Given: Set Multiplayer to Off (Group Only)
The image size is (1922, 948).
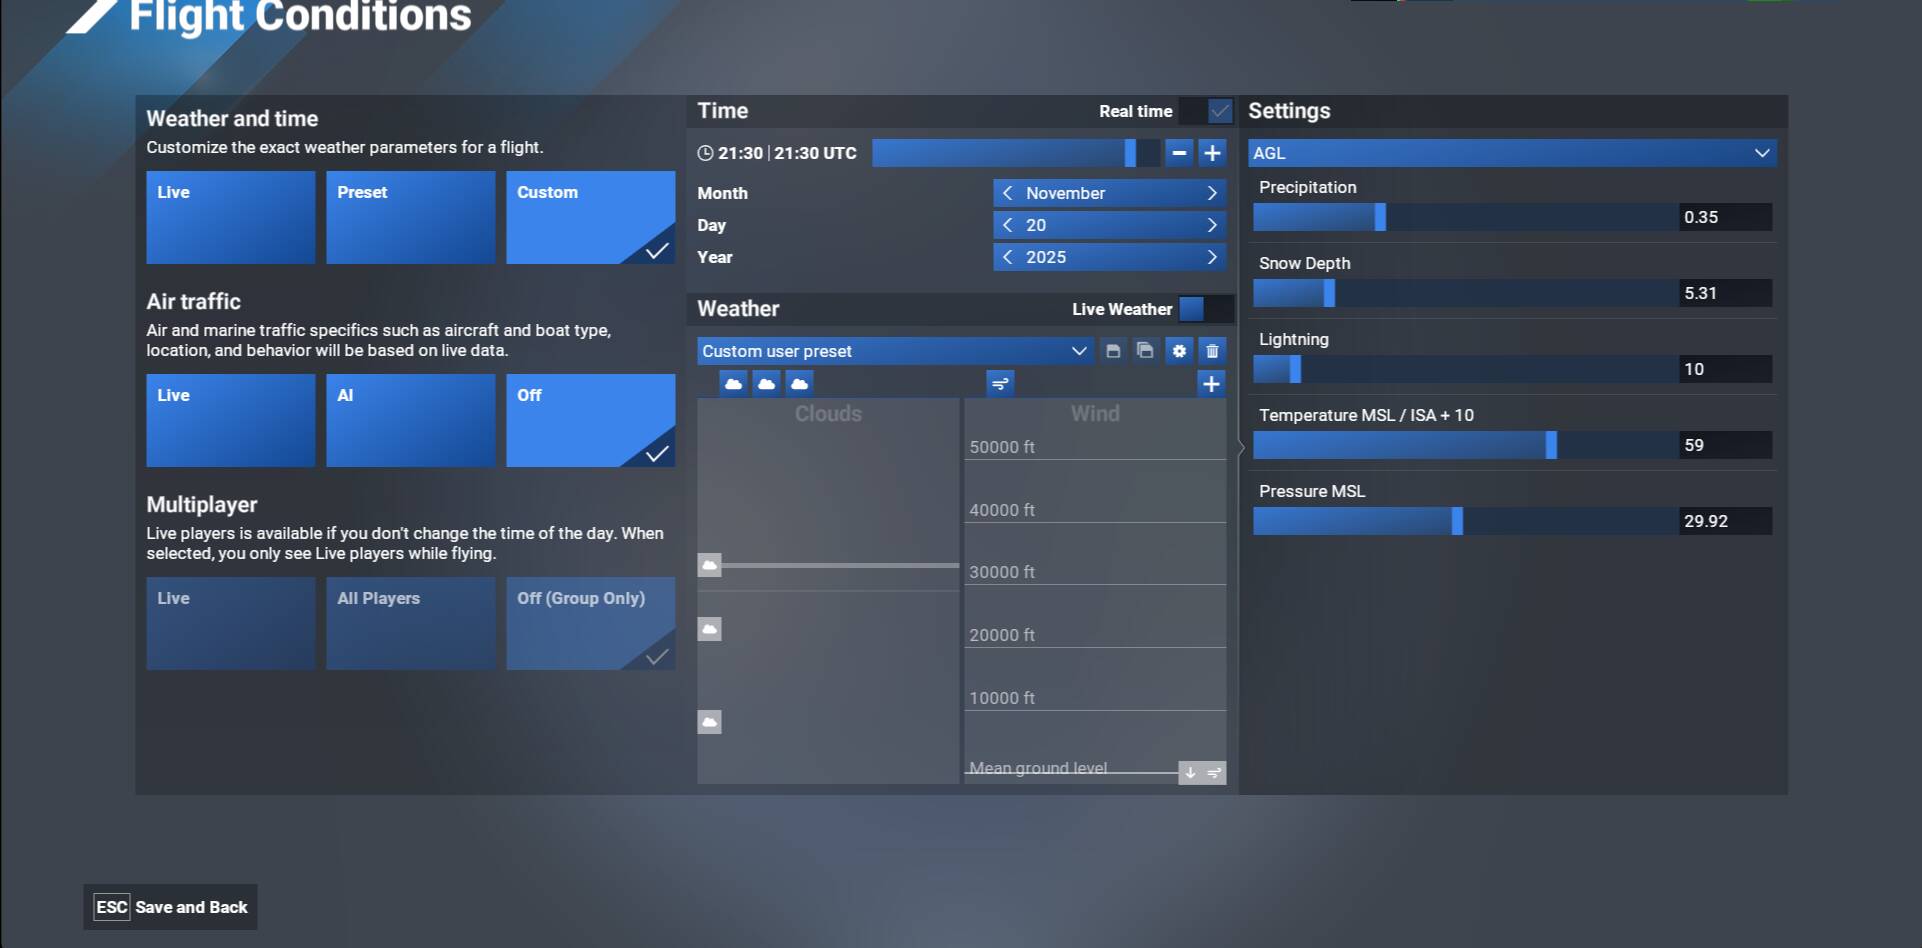Looking at the screenshot, I should (591, 623).
